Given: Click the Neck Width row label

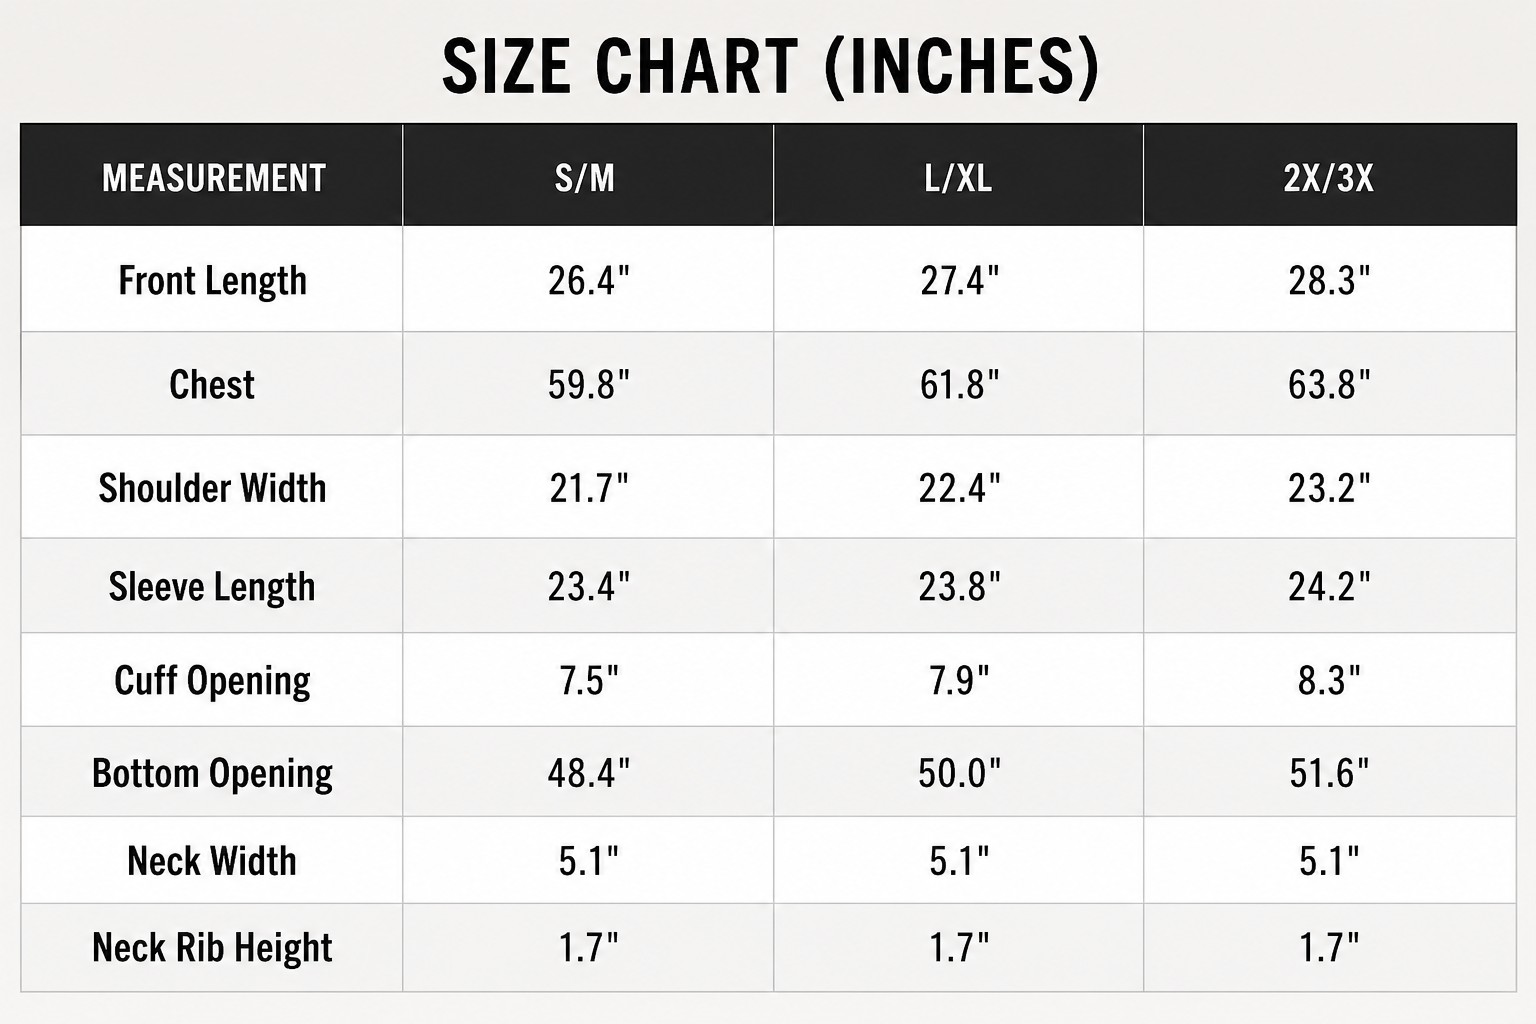Looking at the screenshot, I should 212,861.
